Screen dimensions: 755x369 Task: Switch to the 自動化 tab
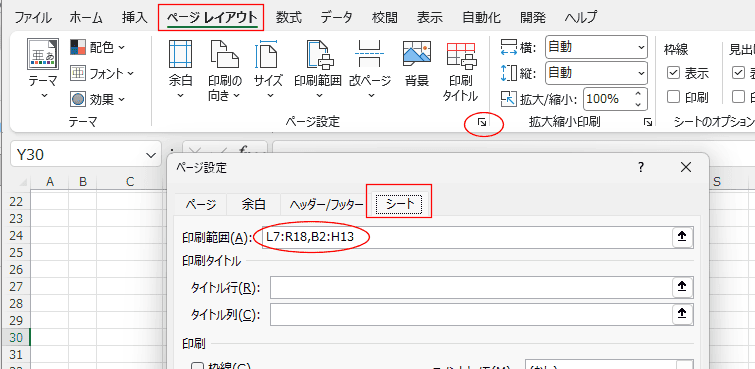(482, 18)
